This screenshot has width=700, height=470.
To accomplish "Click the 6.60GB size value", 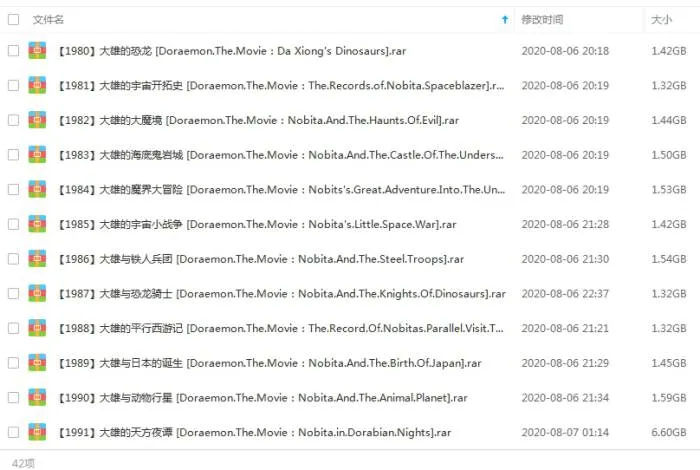I will (669, 432).
